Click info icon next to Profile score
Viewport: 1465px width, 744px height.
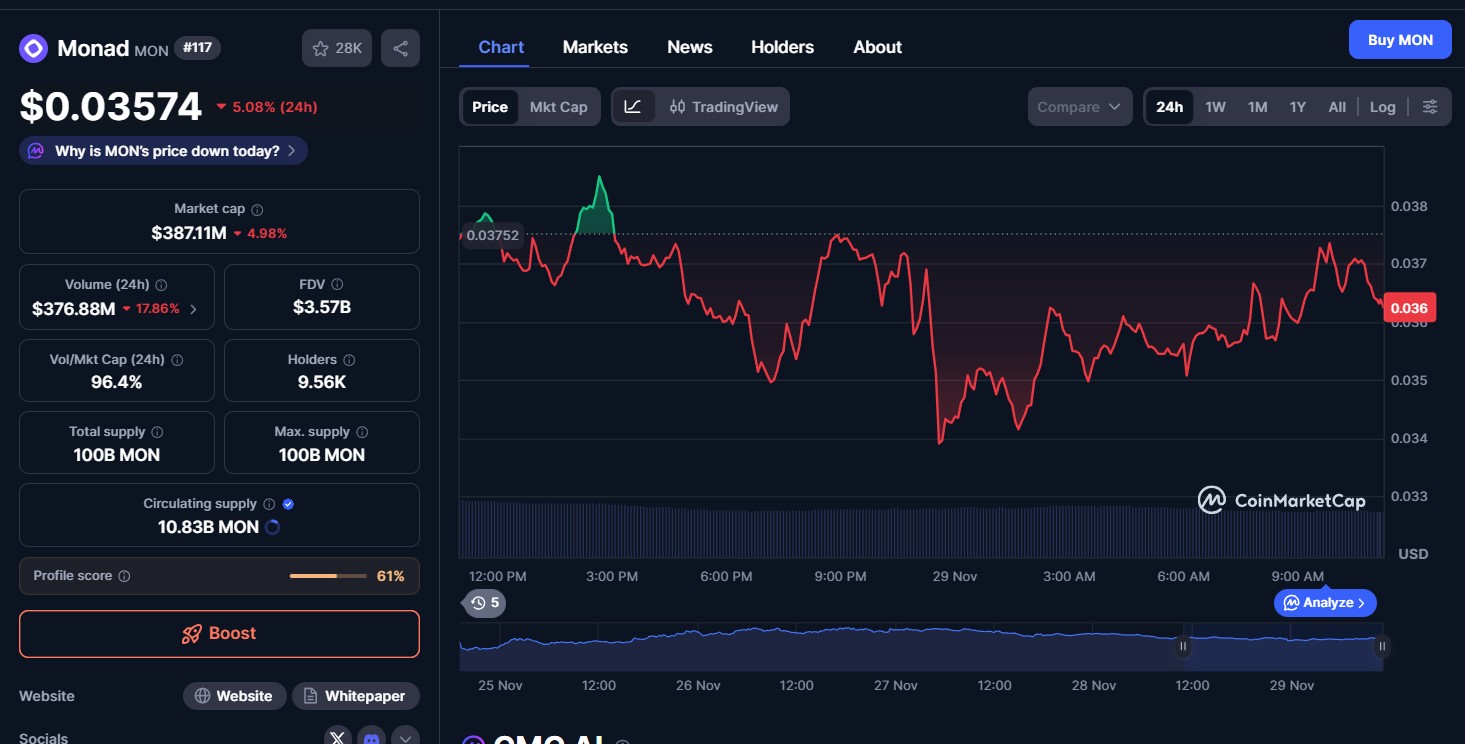[x=124, y=577]
